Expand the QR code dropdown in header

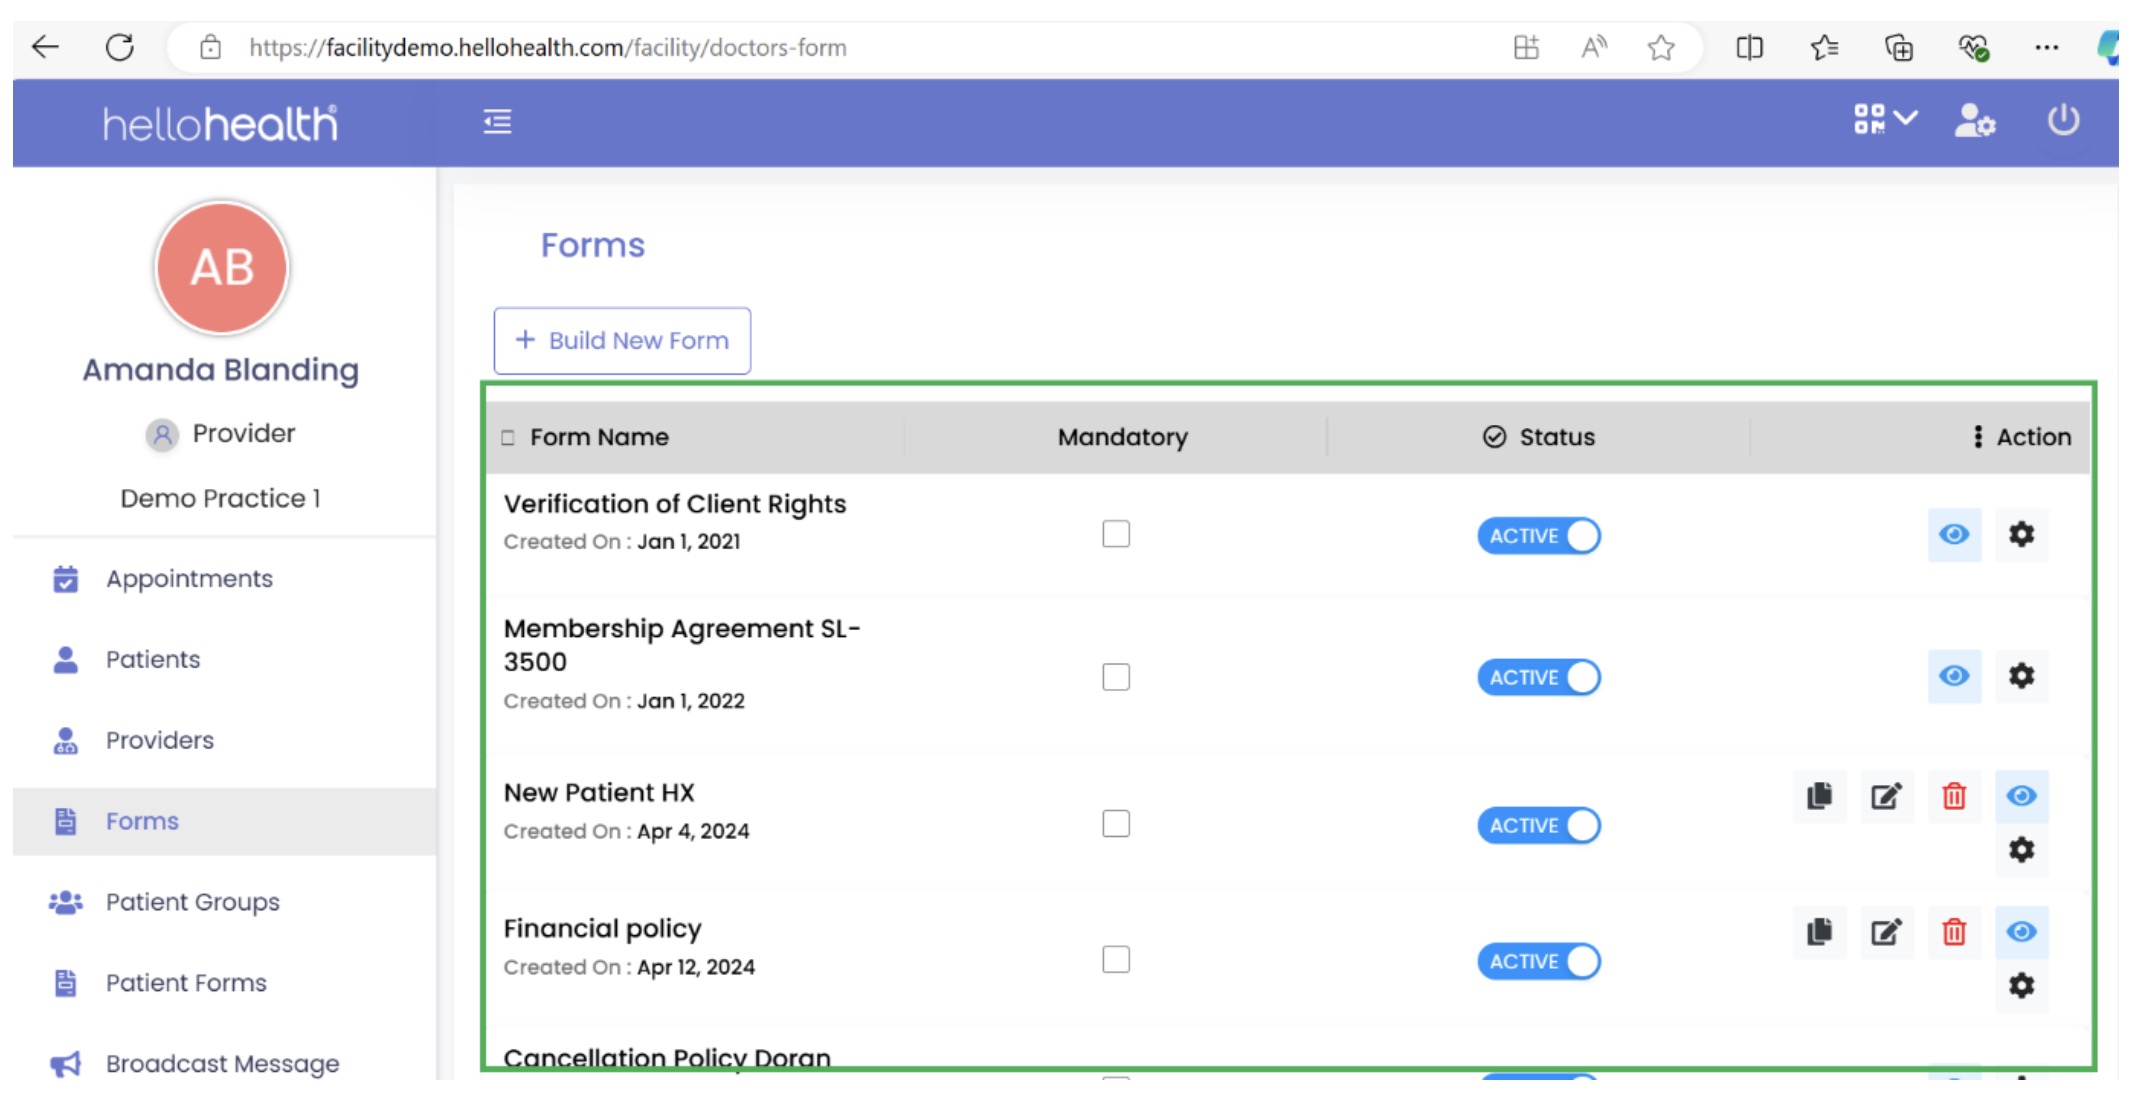(1884, 119)
